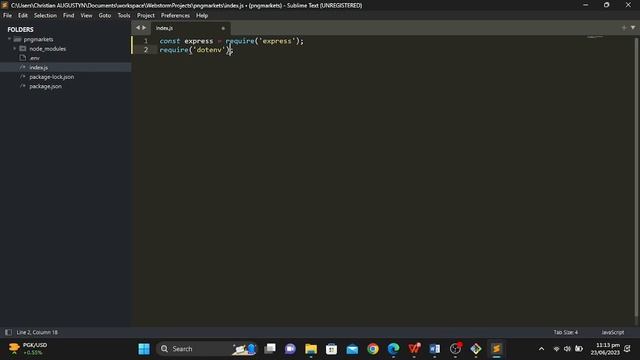The height and width of the screenshot is (360, 640).
Task: Change JavaScript syntax in status bar
Action: (x=612, y=332)
